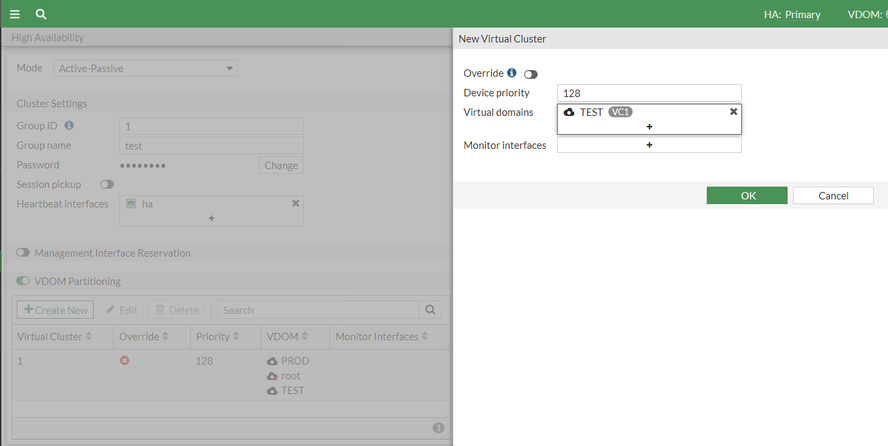Image resolution: width=888 pixels, height=446 pixels.
Task: Click the PROD VDOM entry
Action: point(288,361)
